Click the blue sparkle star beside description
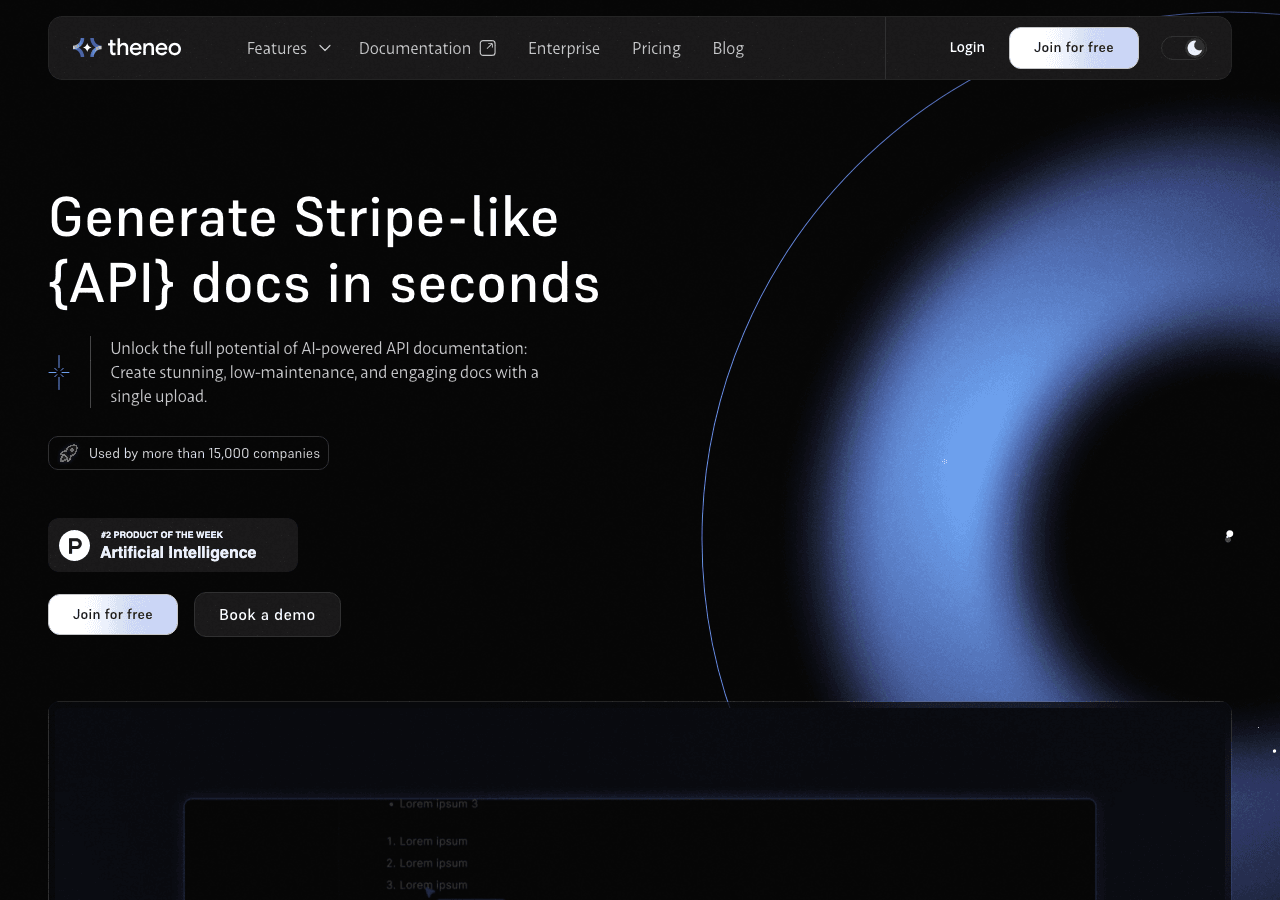The width and height of the screenshot is (1280, 900). tap(59, 372)
